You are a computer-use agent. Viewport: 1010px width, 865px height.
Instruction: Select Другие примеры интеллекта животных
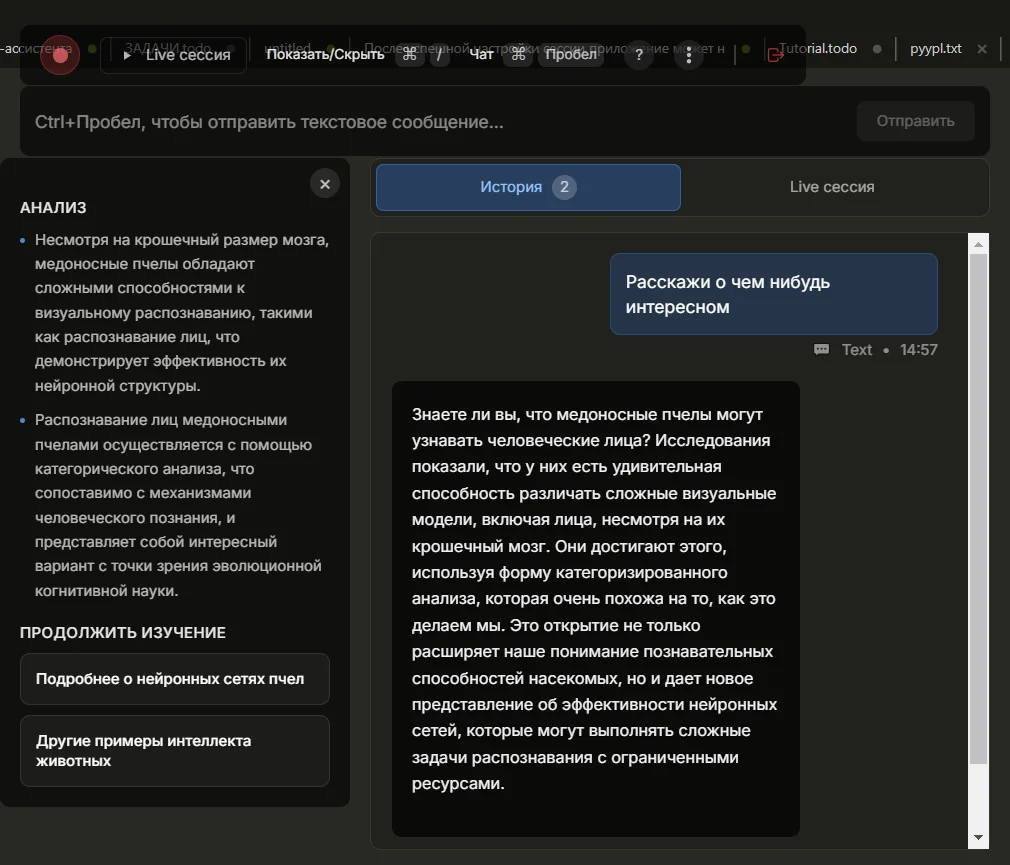point(175,751)
